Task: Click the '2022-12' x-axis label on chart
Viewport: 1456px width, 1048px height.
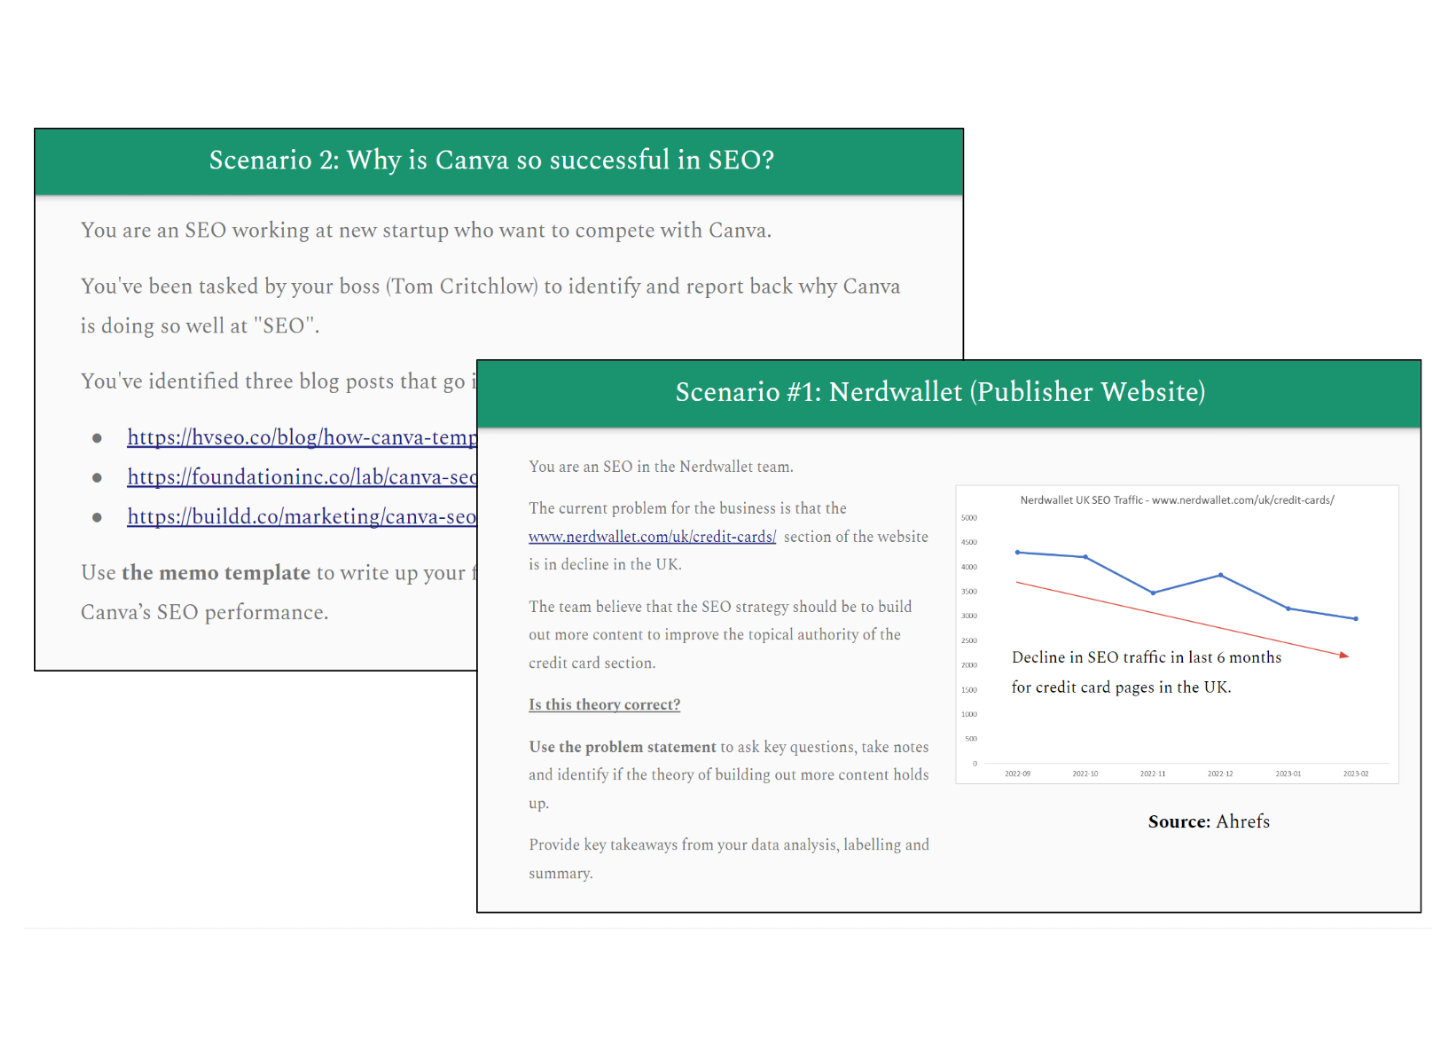Action: (1220, 774)
